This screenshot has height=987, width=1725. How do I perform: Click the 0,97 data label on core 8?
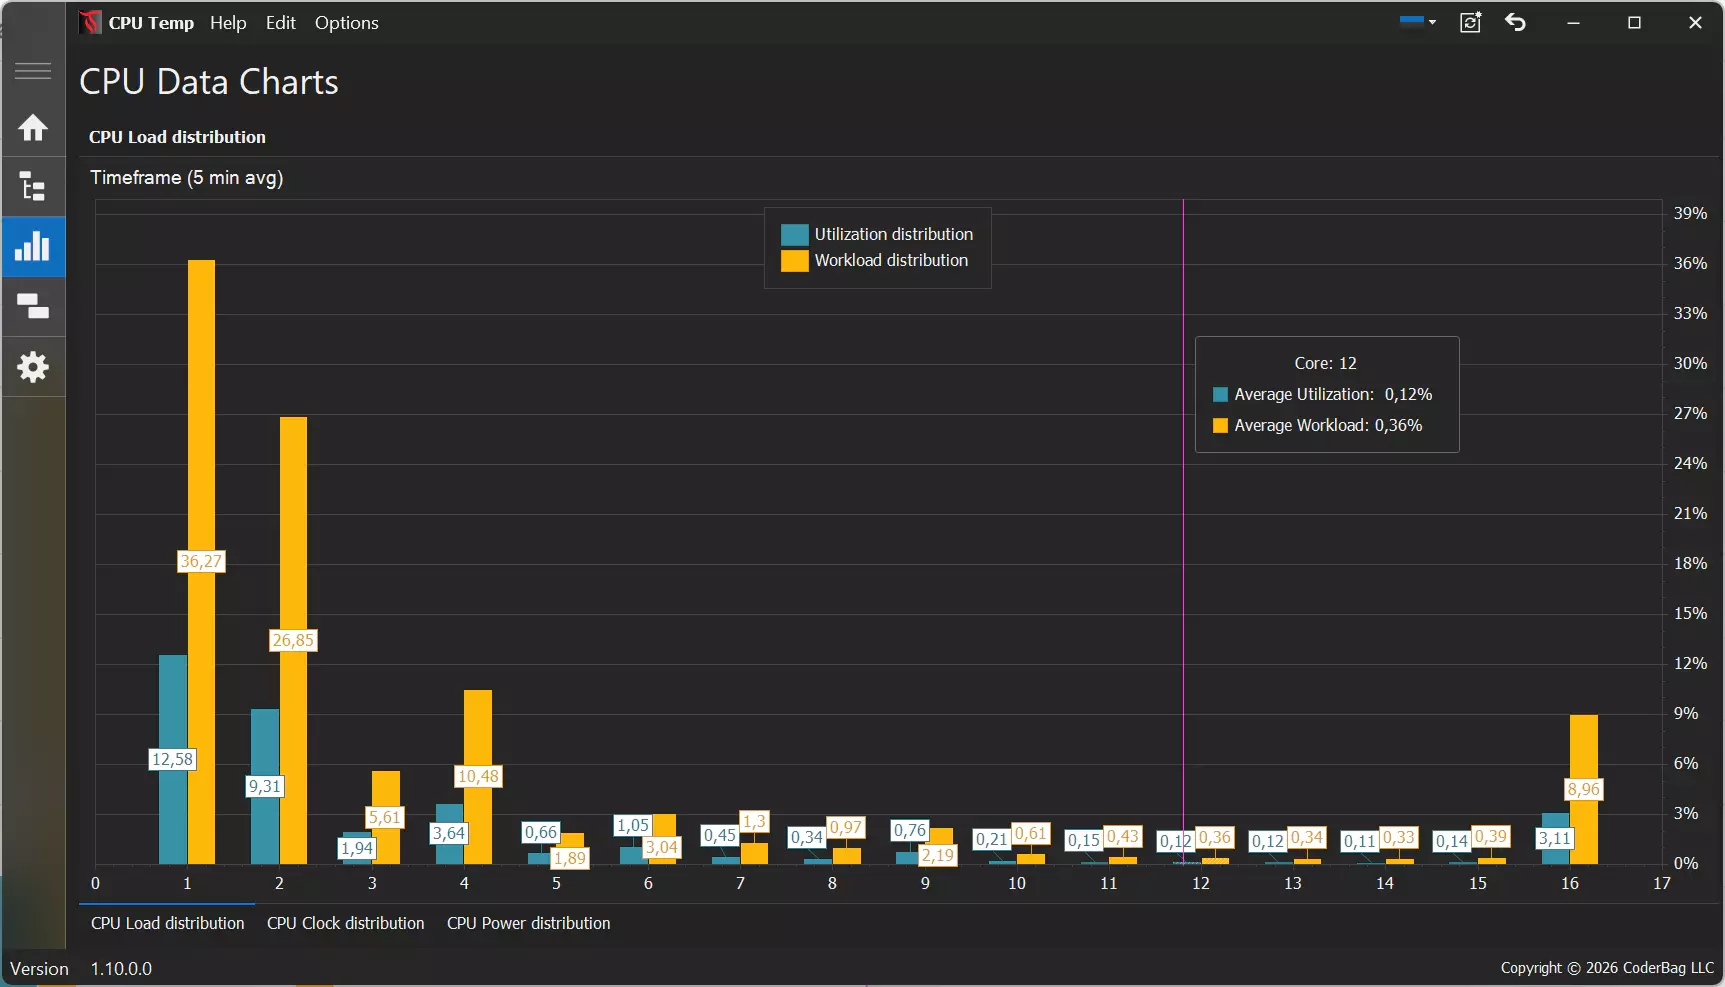click(846, 827)
